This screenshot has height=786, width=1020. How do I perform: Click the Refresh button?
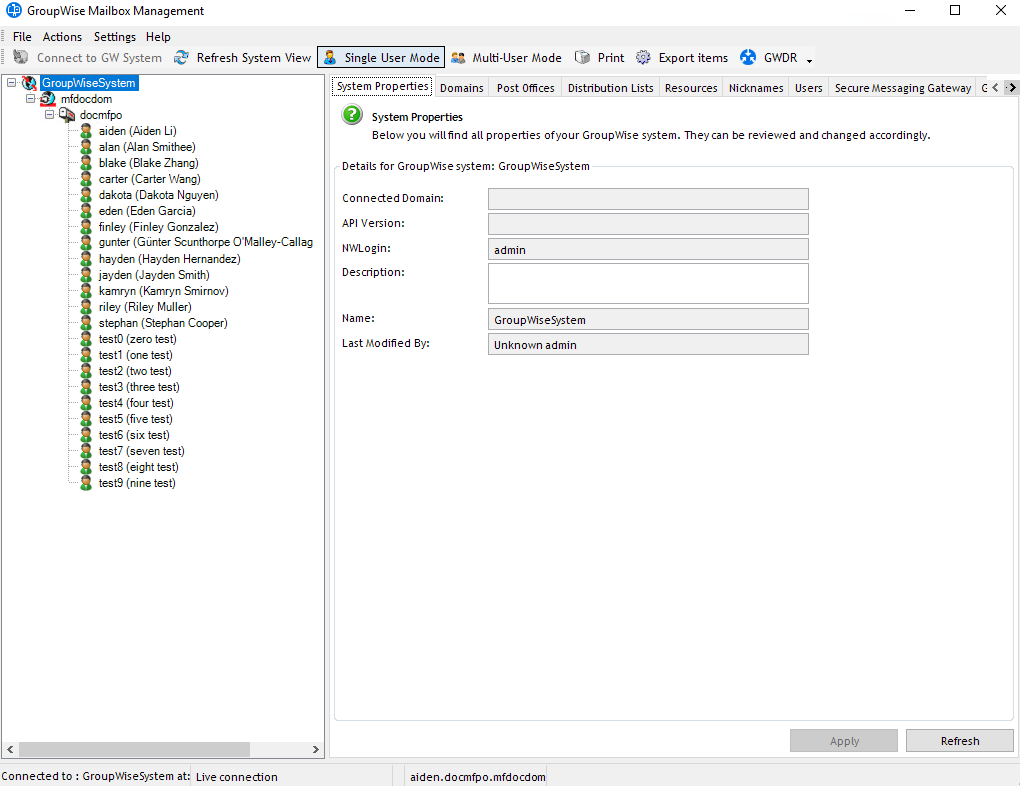click(960, 740)
